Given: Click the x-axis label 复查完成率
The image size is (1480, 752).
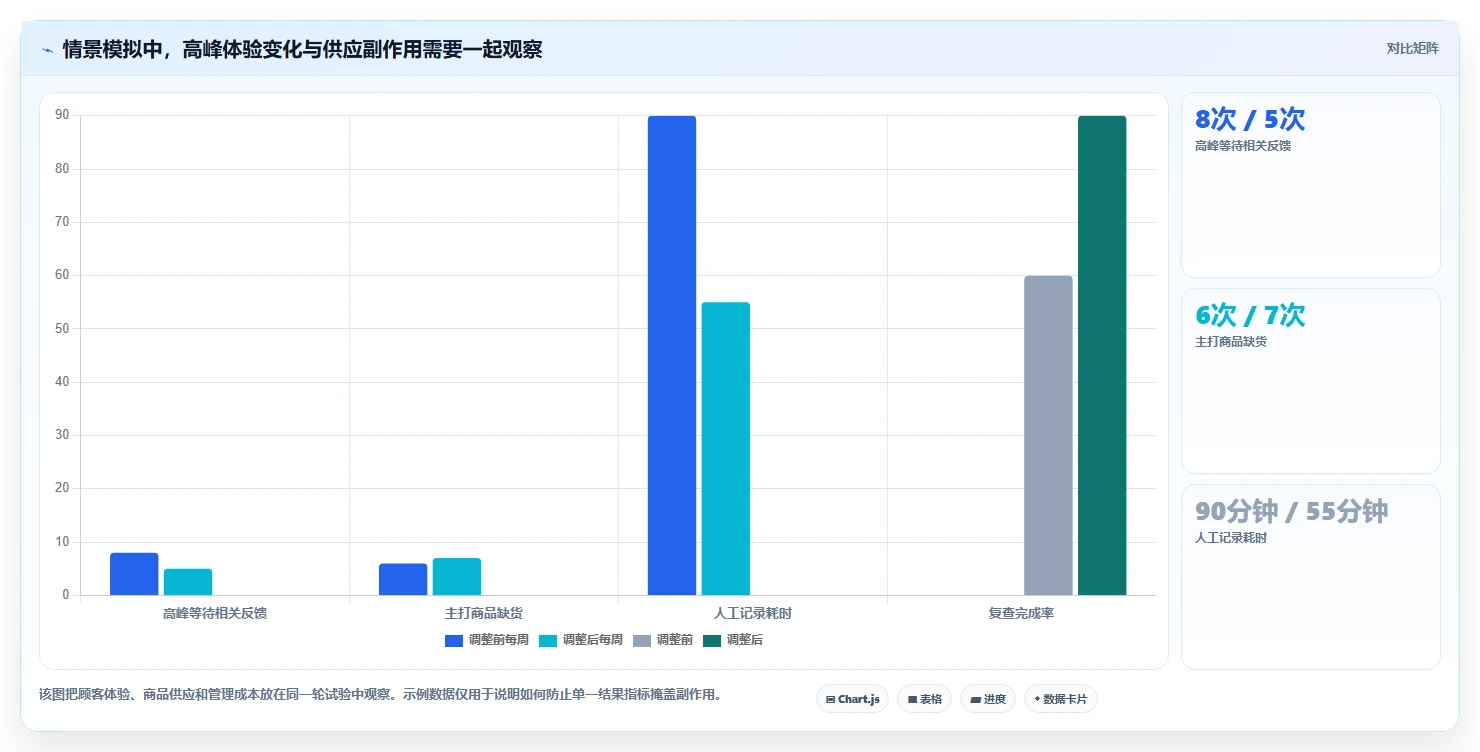Looking at the screenshot, I should coord(1021,613).
